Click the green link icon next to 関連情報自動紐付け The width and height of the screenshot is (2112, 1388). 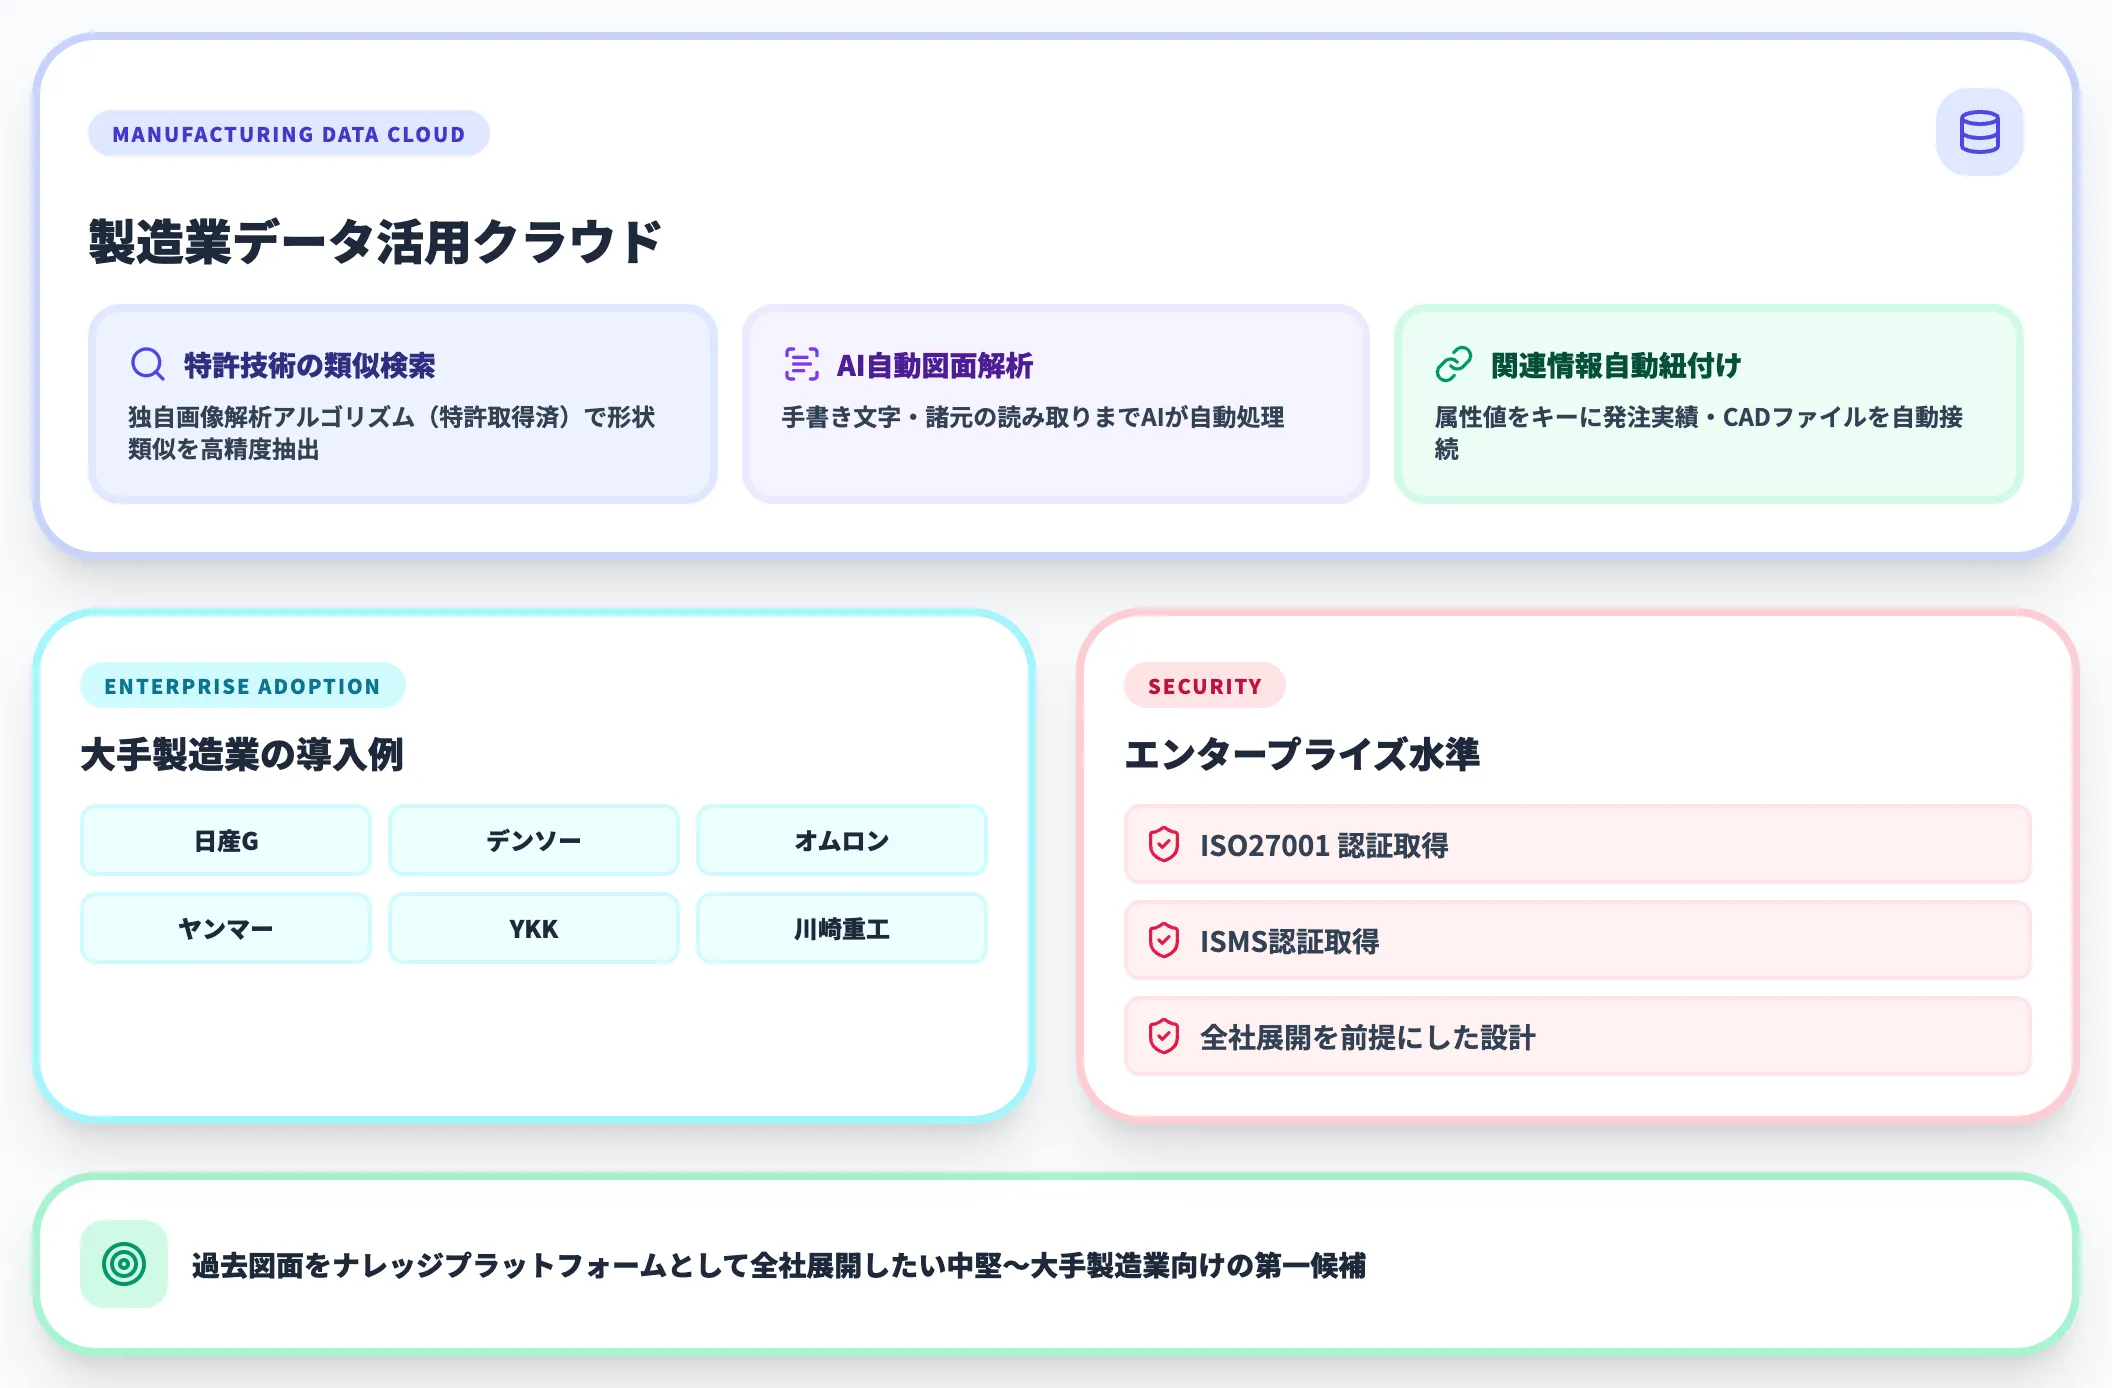click(x=1455, y=366)
